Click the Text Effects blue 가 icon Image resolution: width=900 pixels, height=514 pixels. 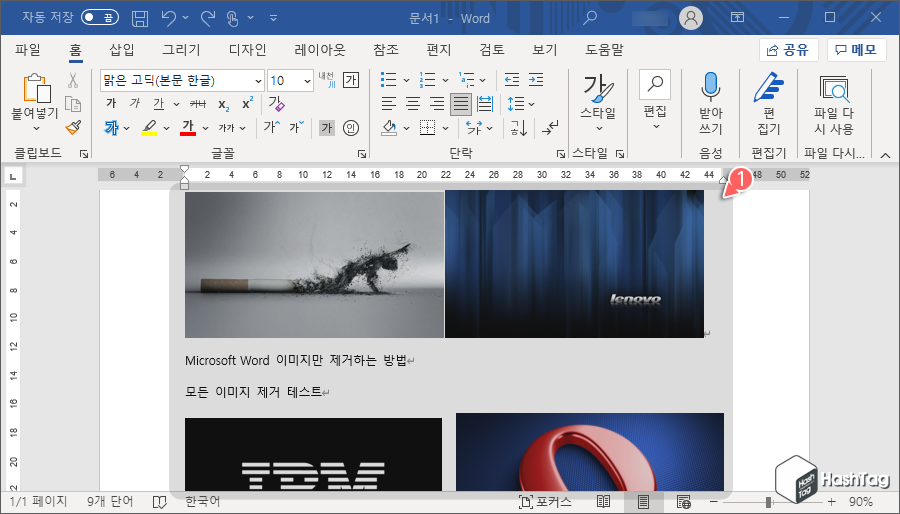tap(111, 127)
